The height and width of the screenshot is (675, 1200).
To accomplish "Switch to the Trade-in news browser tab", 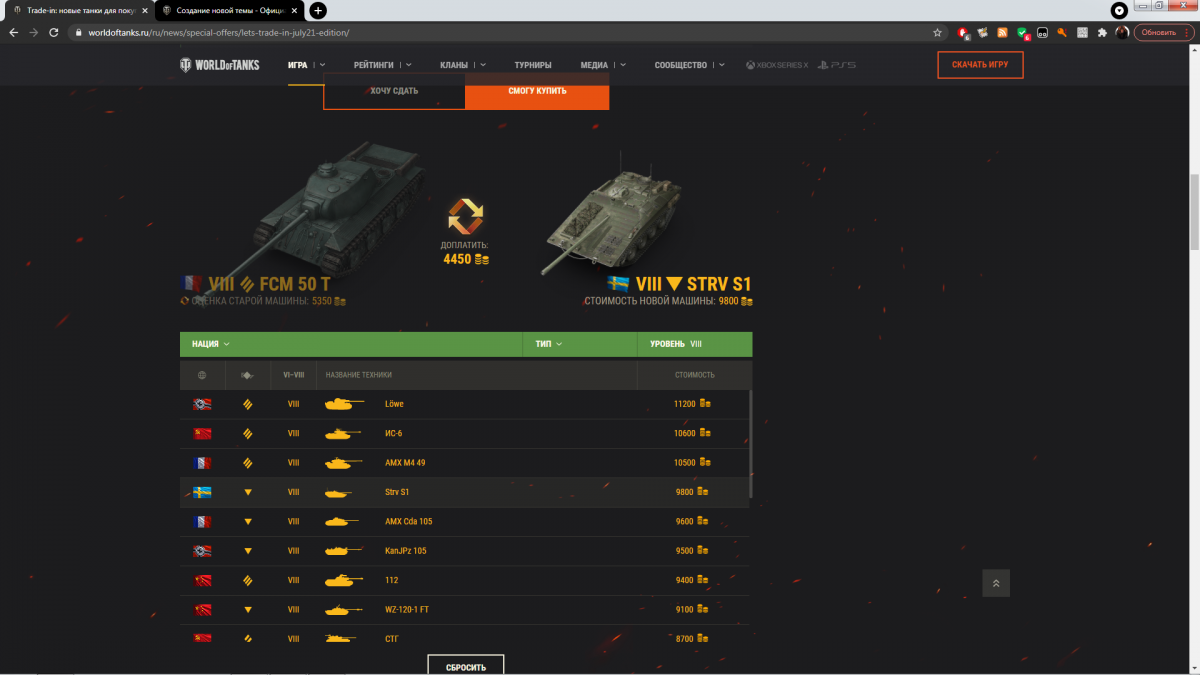I will coord(78,10).
